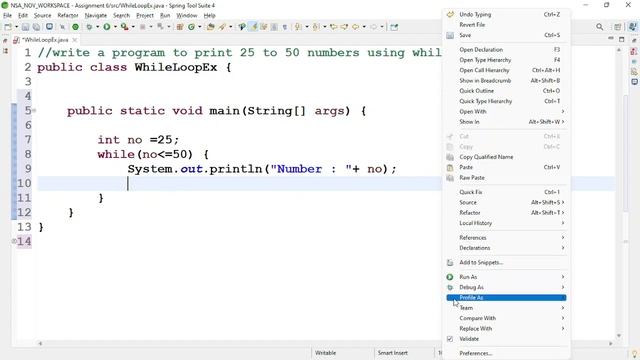This screenshot has height=360, width=640.
Task: Click the editor vertical scrollbar down arrow
Action: click(619, 336)
